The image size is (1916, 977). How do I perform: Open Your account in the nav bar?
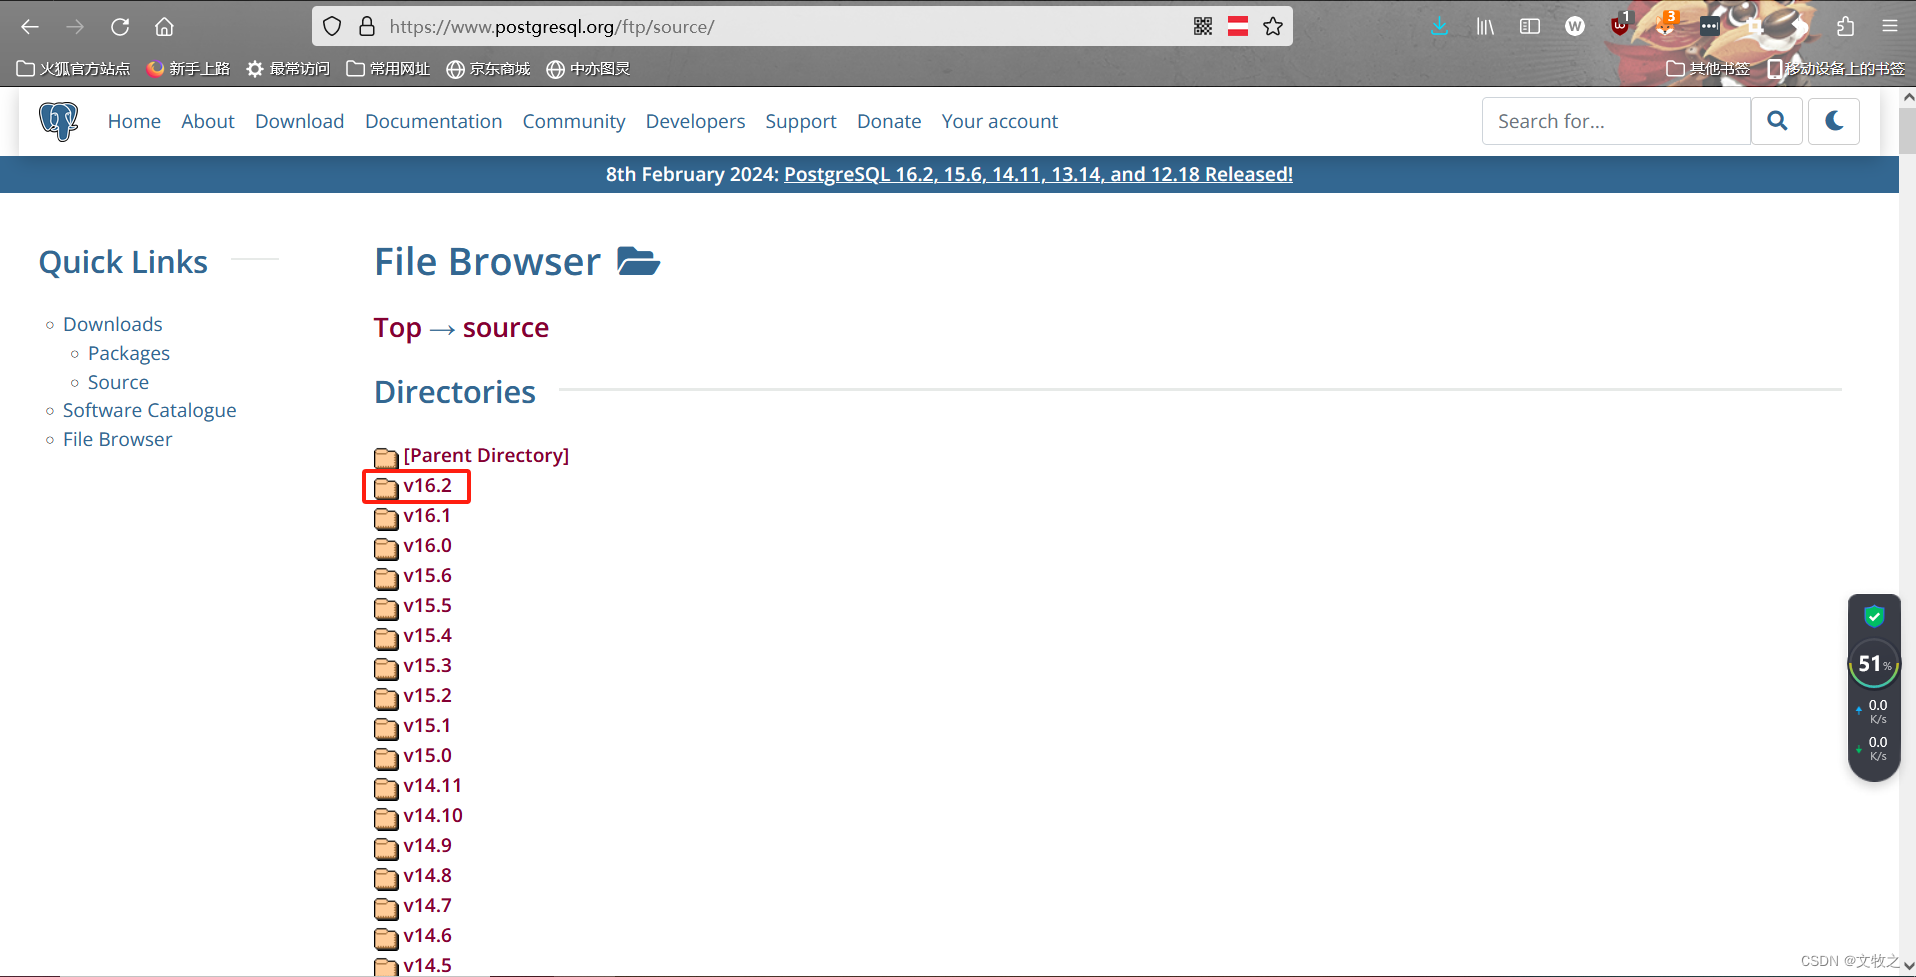999,121
